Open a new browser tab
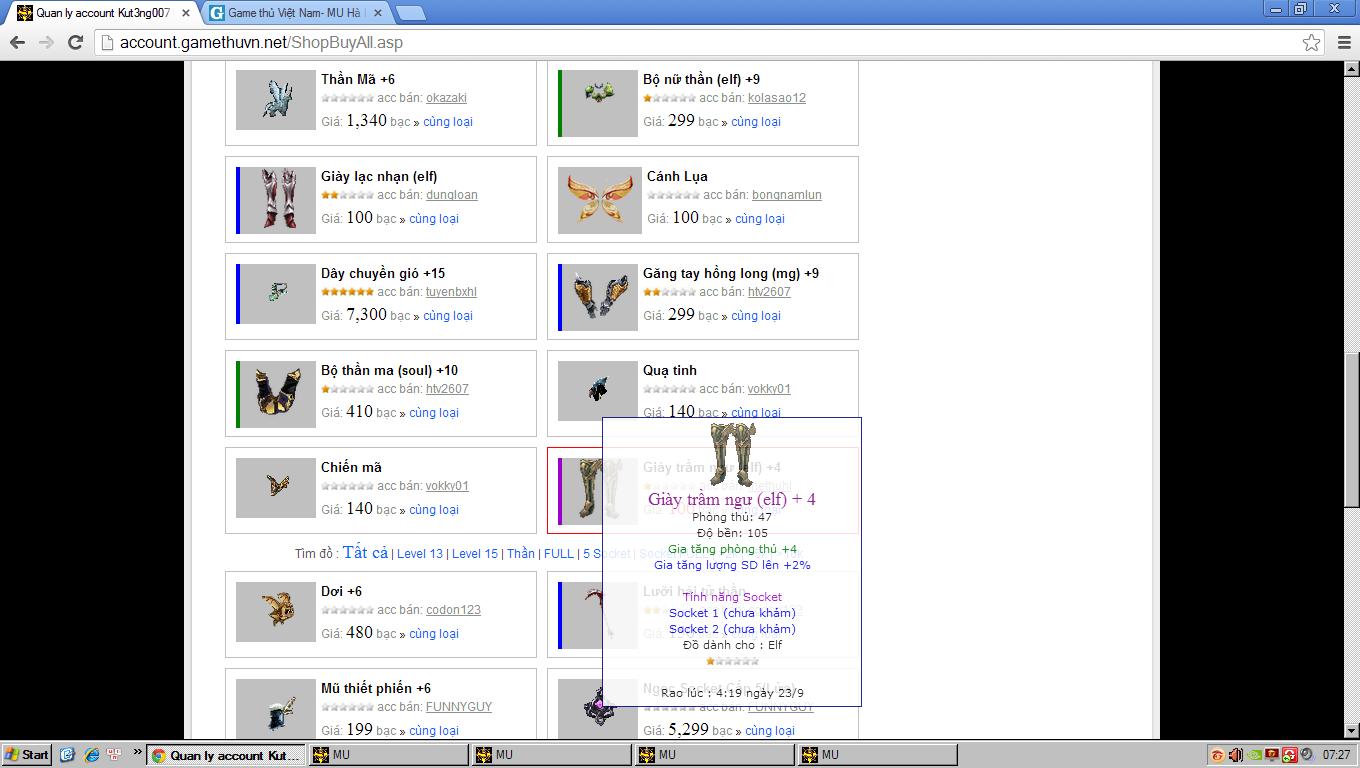Viewport: 1360px width, 768px height. (410, 13)
